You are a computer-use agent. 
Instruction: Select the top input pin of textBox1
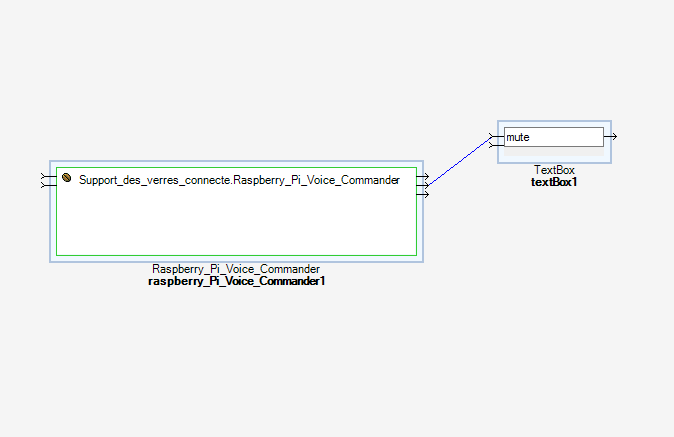pyautogui.click(x=493, y=136)
